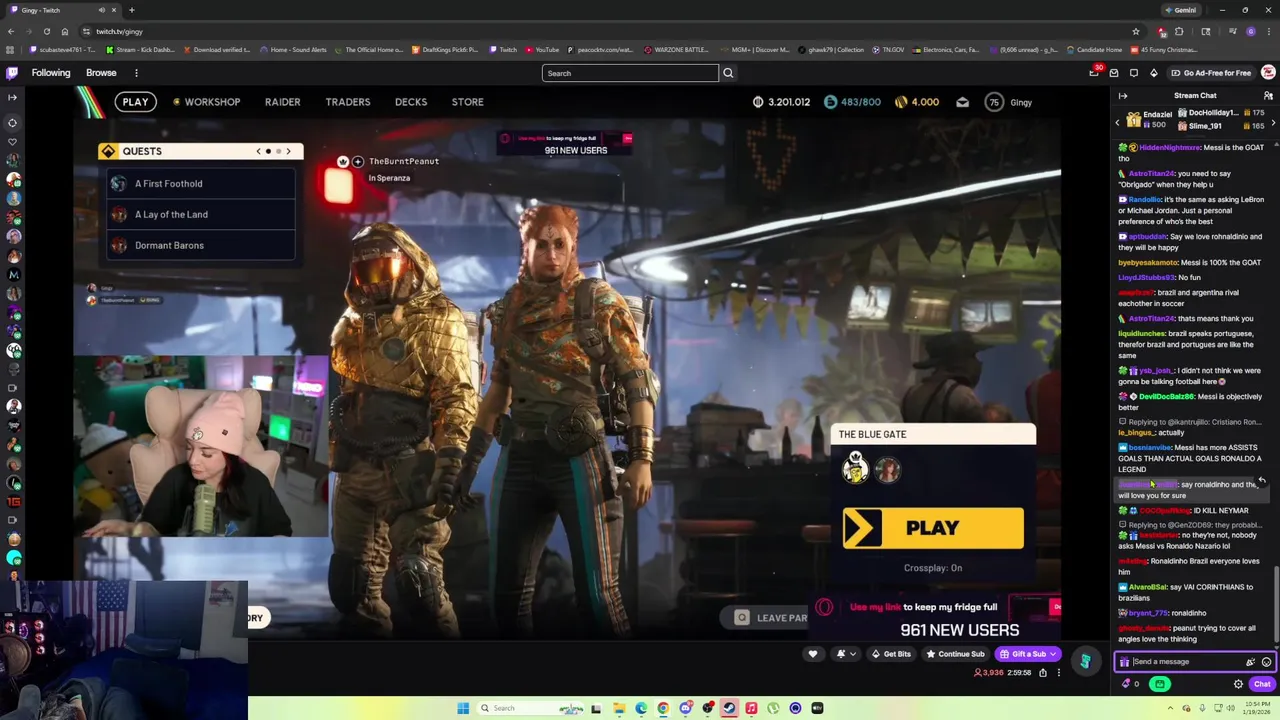This screenshot has width=1280, height=720.
Task: Reload the browser page
Action: 46,31
